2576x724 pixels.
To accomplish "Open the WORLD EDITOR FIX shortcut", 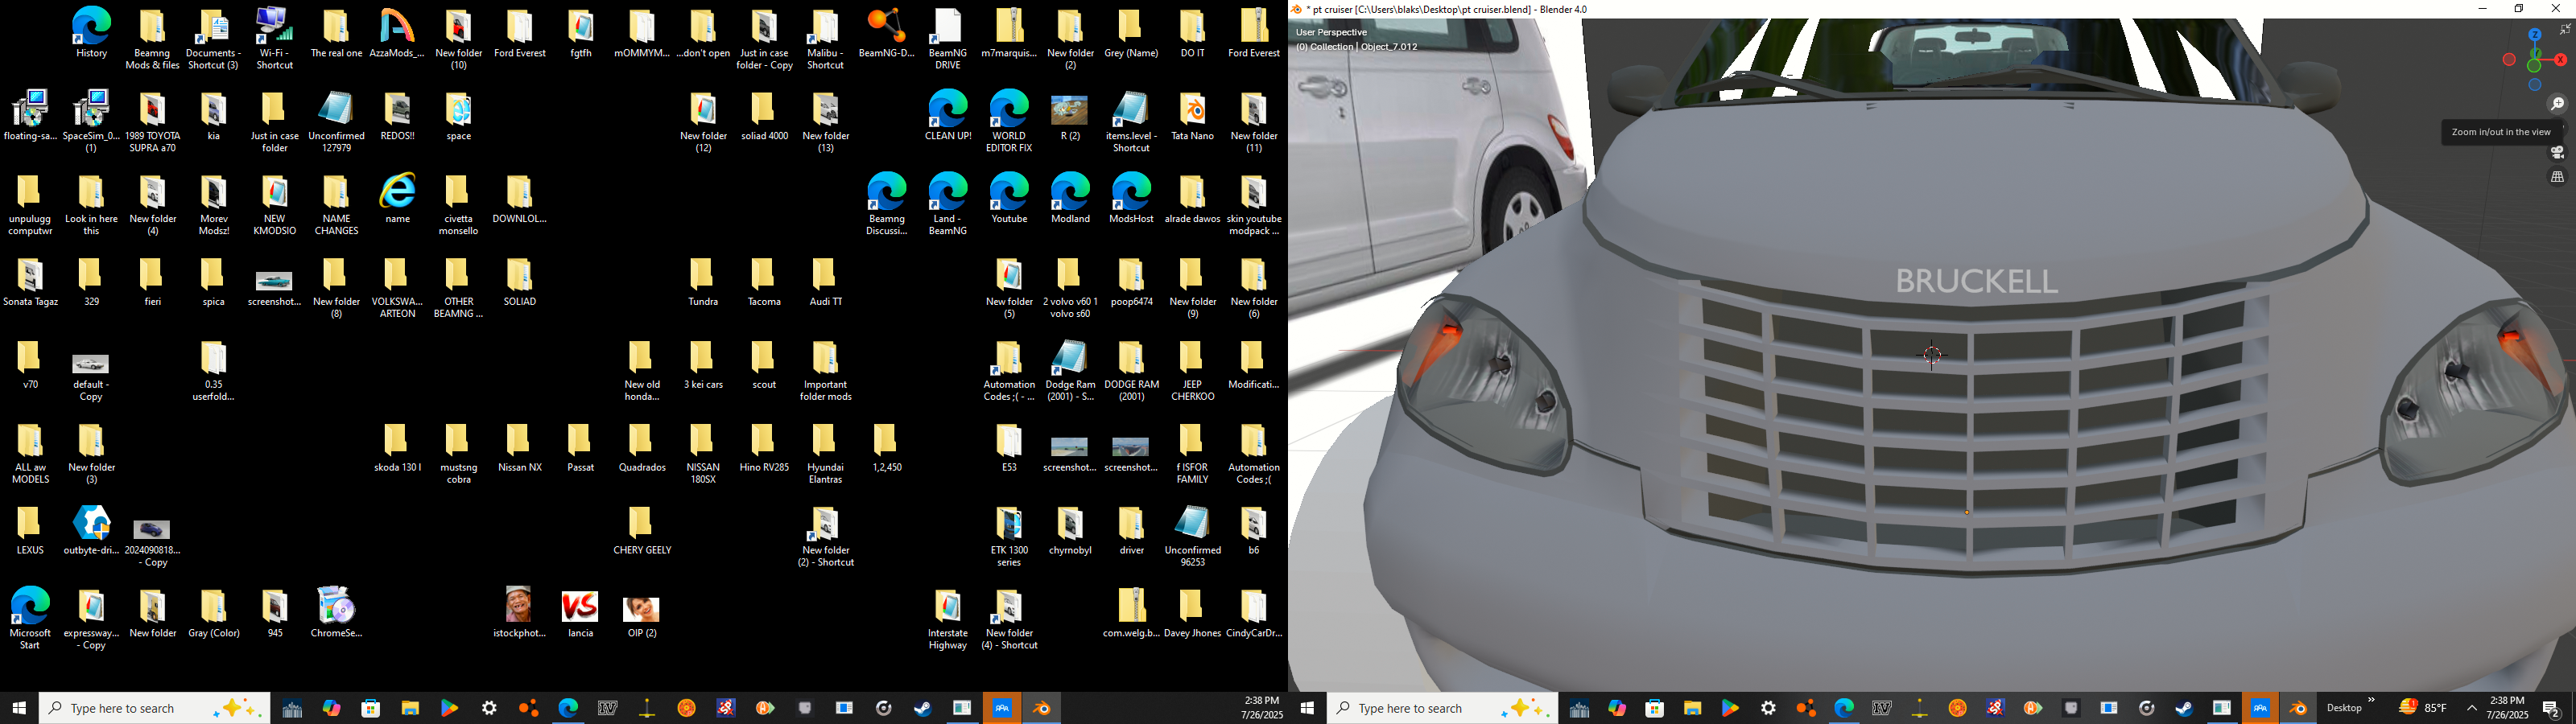I will [1009, 121].
